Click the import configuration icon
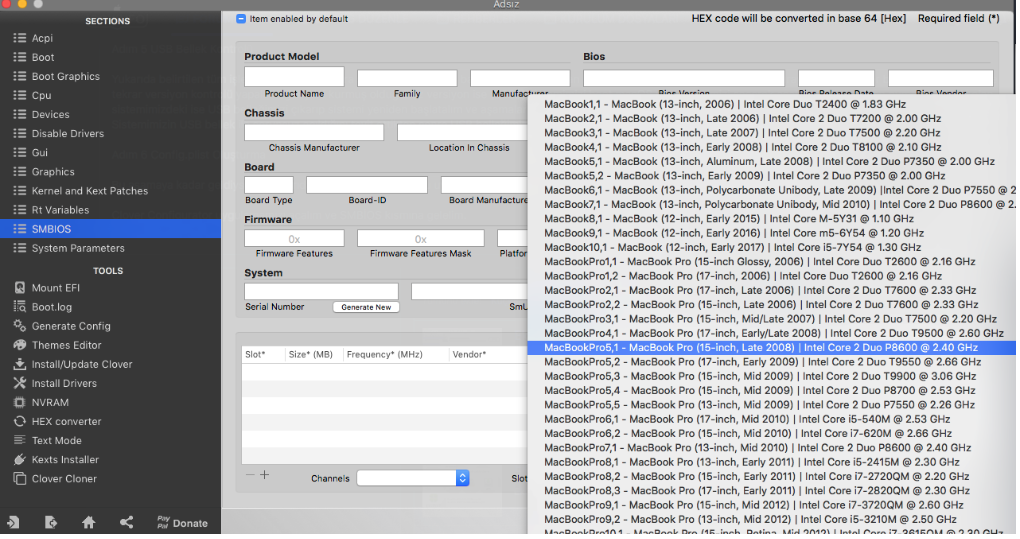Viewport: 1020px width, 539px height. (13, 522)
